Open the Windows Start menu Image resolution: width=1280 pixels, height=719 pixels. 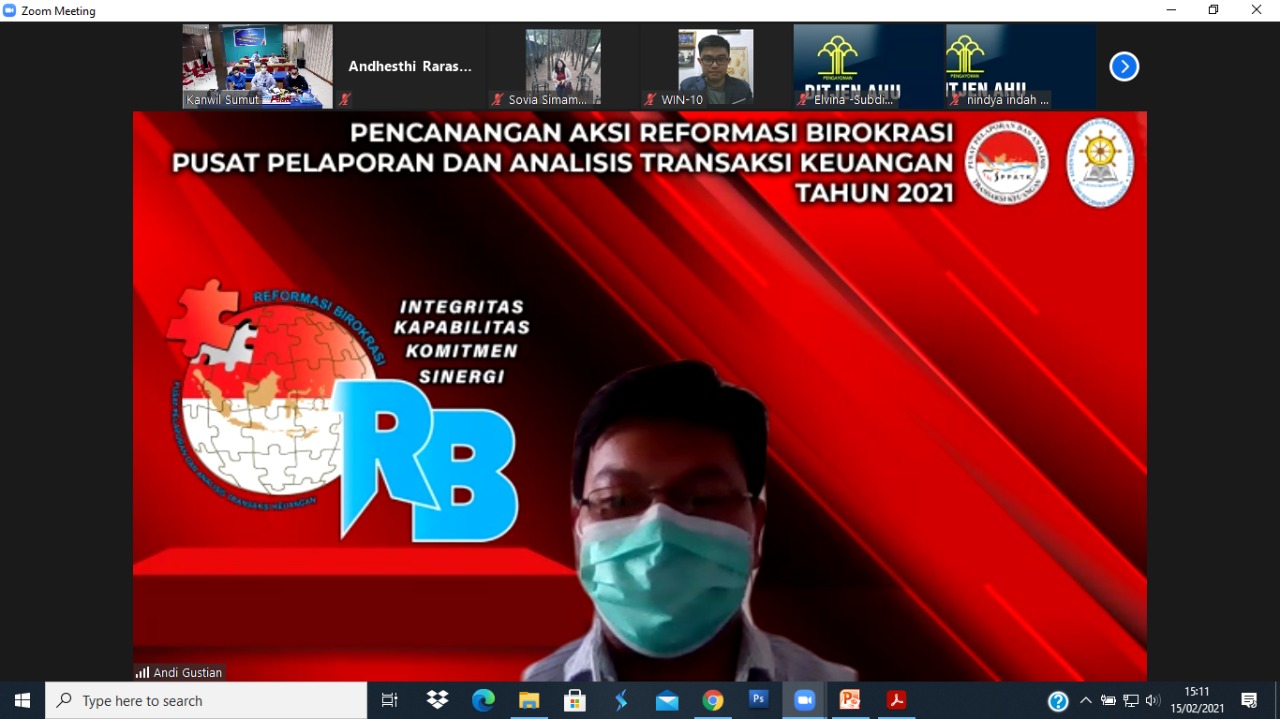[x=22, y=701]
